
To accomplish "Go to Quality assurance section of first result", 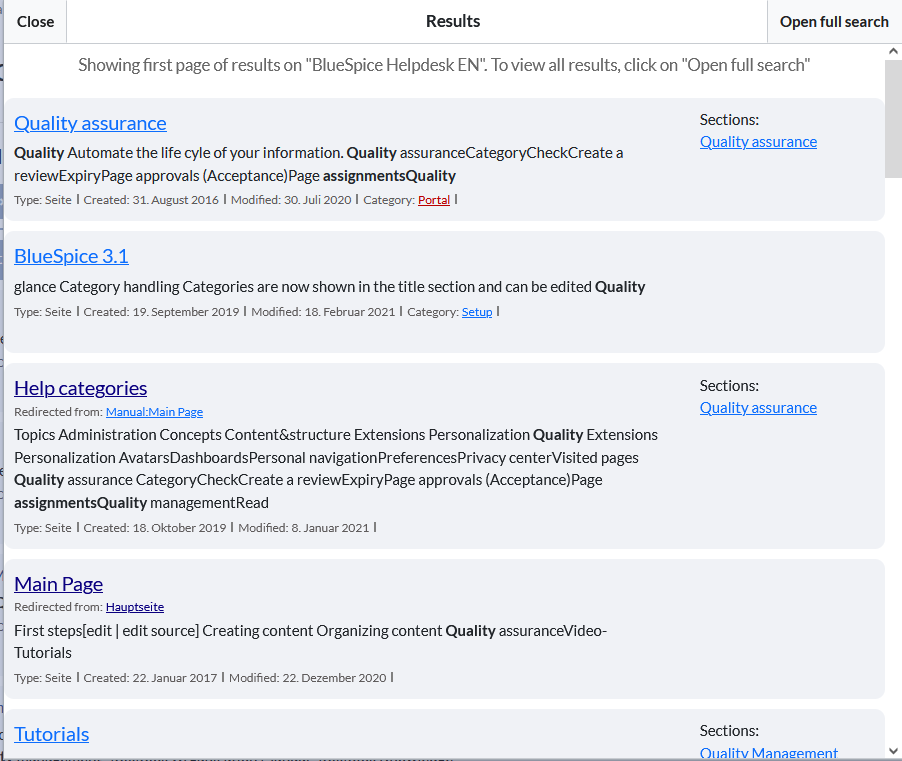I will click(x=758, y=142).
